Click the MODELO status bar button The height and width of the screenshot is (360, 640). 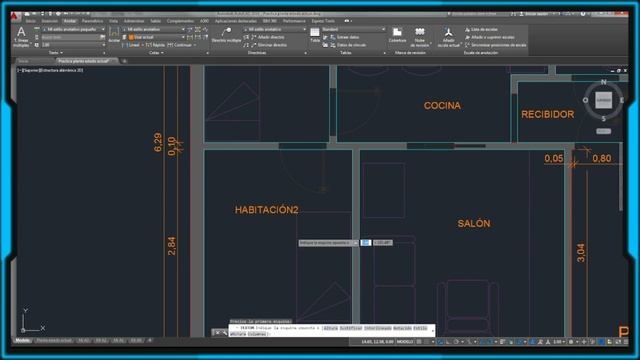(x=405, y=342)
